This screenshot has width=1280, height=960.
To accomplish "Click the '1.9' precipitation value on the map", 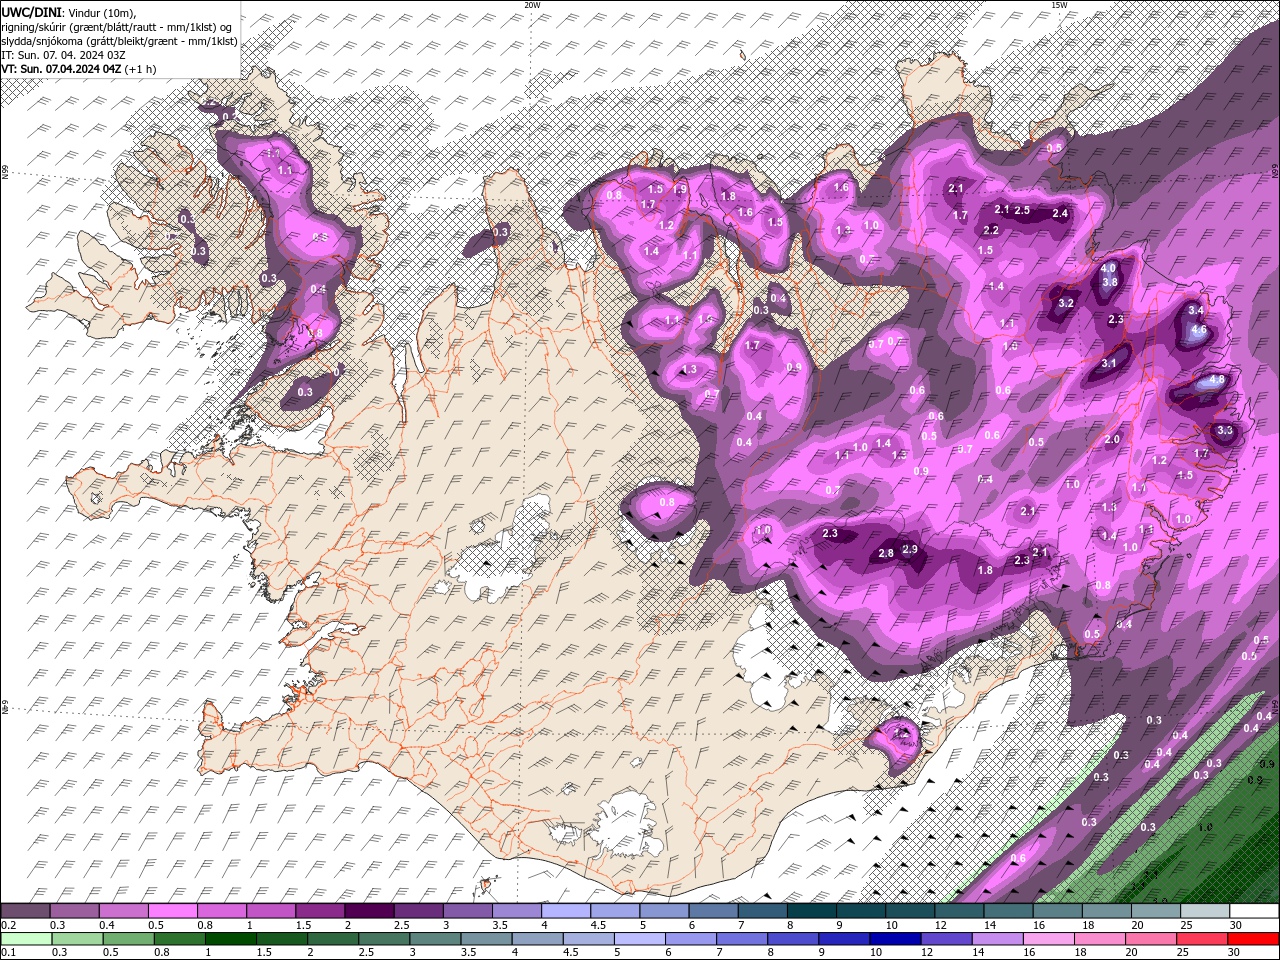I will click(x=680, y=189).
